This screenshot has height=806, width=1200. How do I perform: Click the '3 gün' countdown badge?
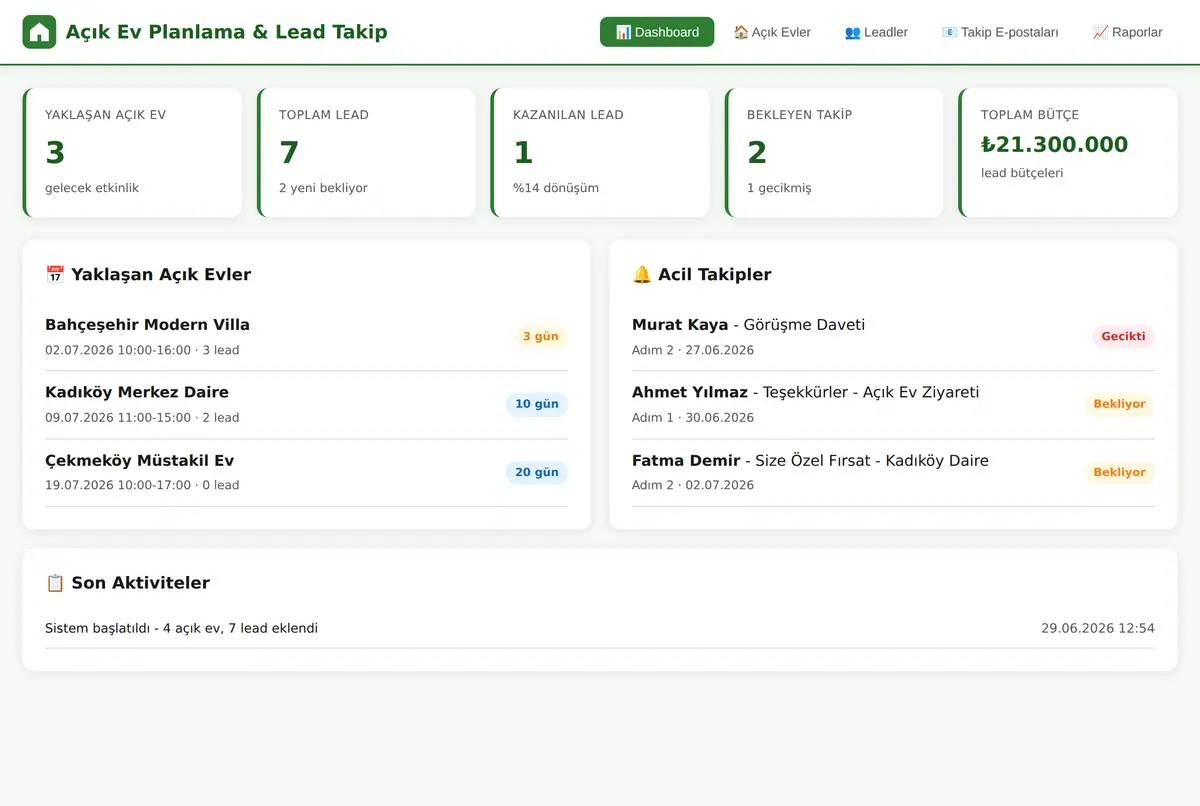point(540,337)
